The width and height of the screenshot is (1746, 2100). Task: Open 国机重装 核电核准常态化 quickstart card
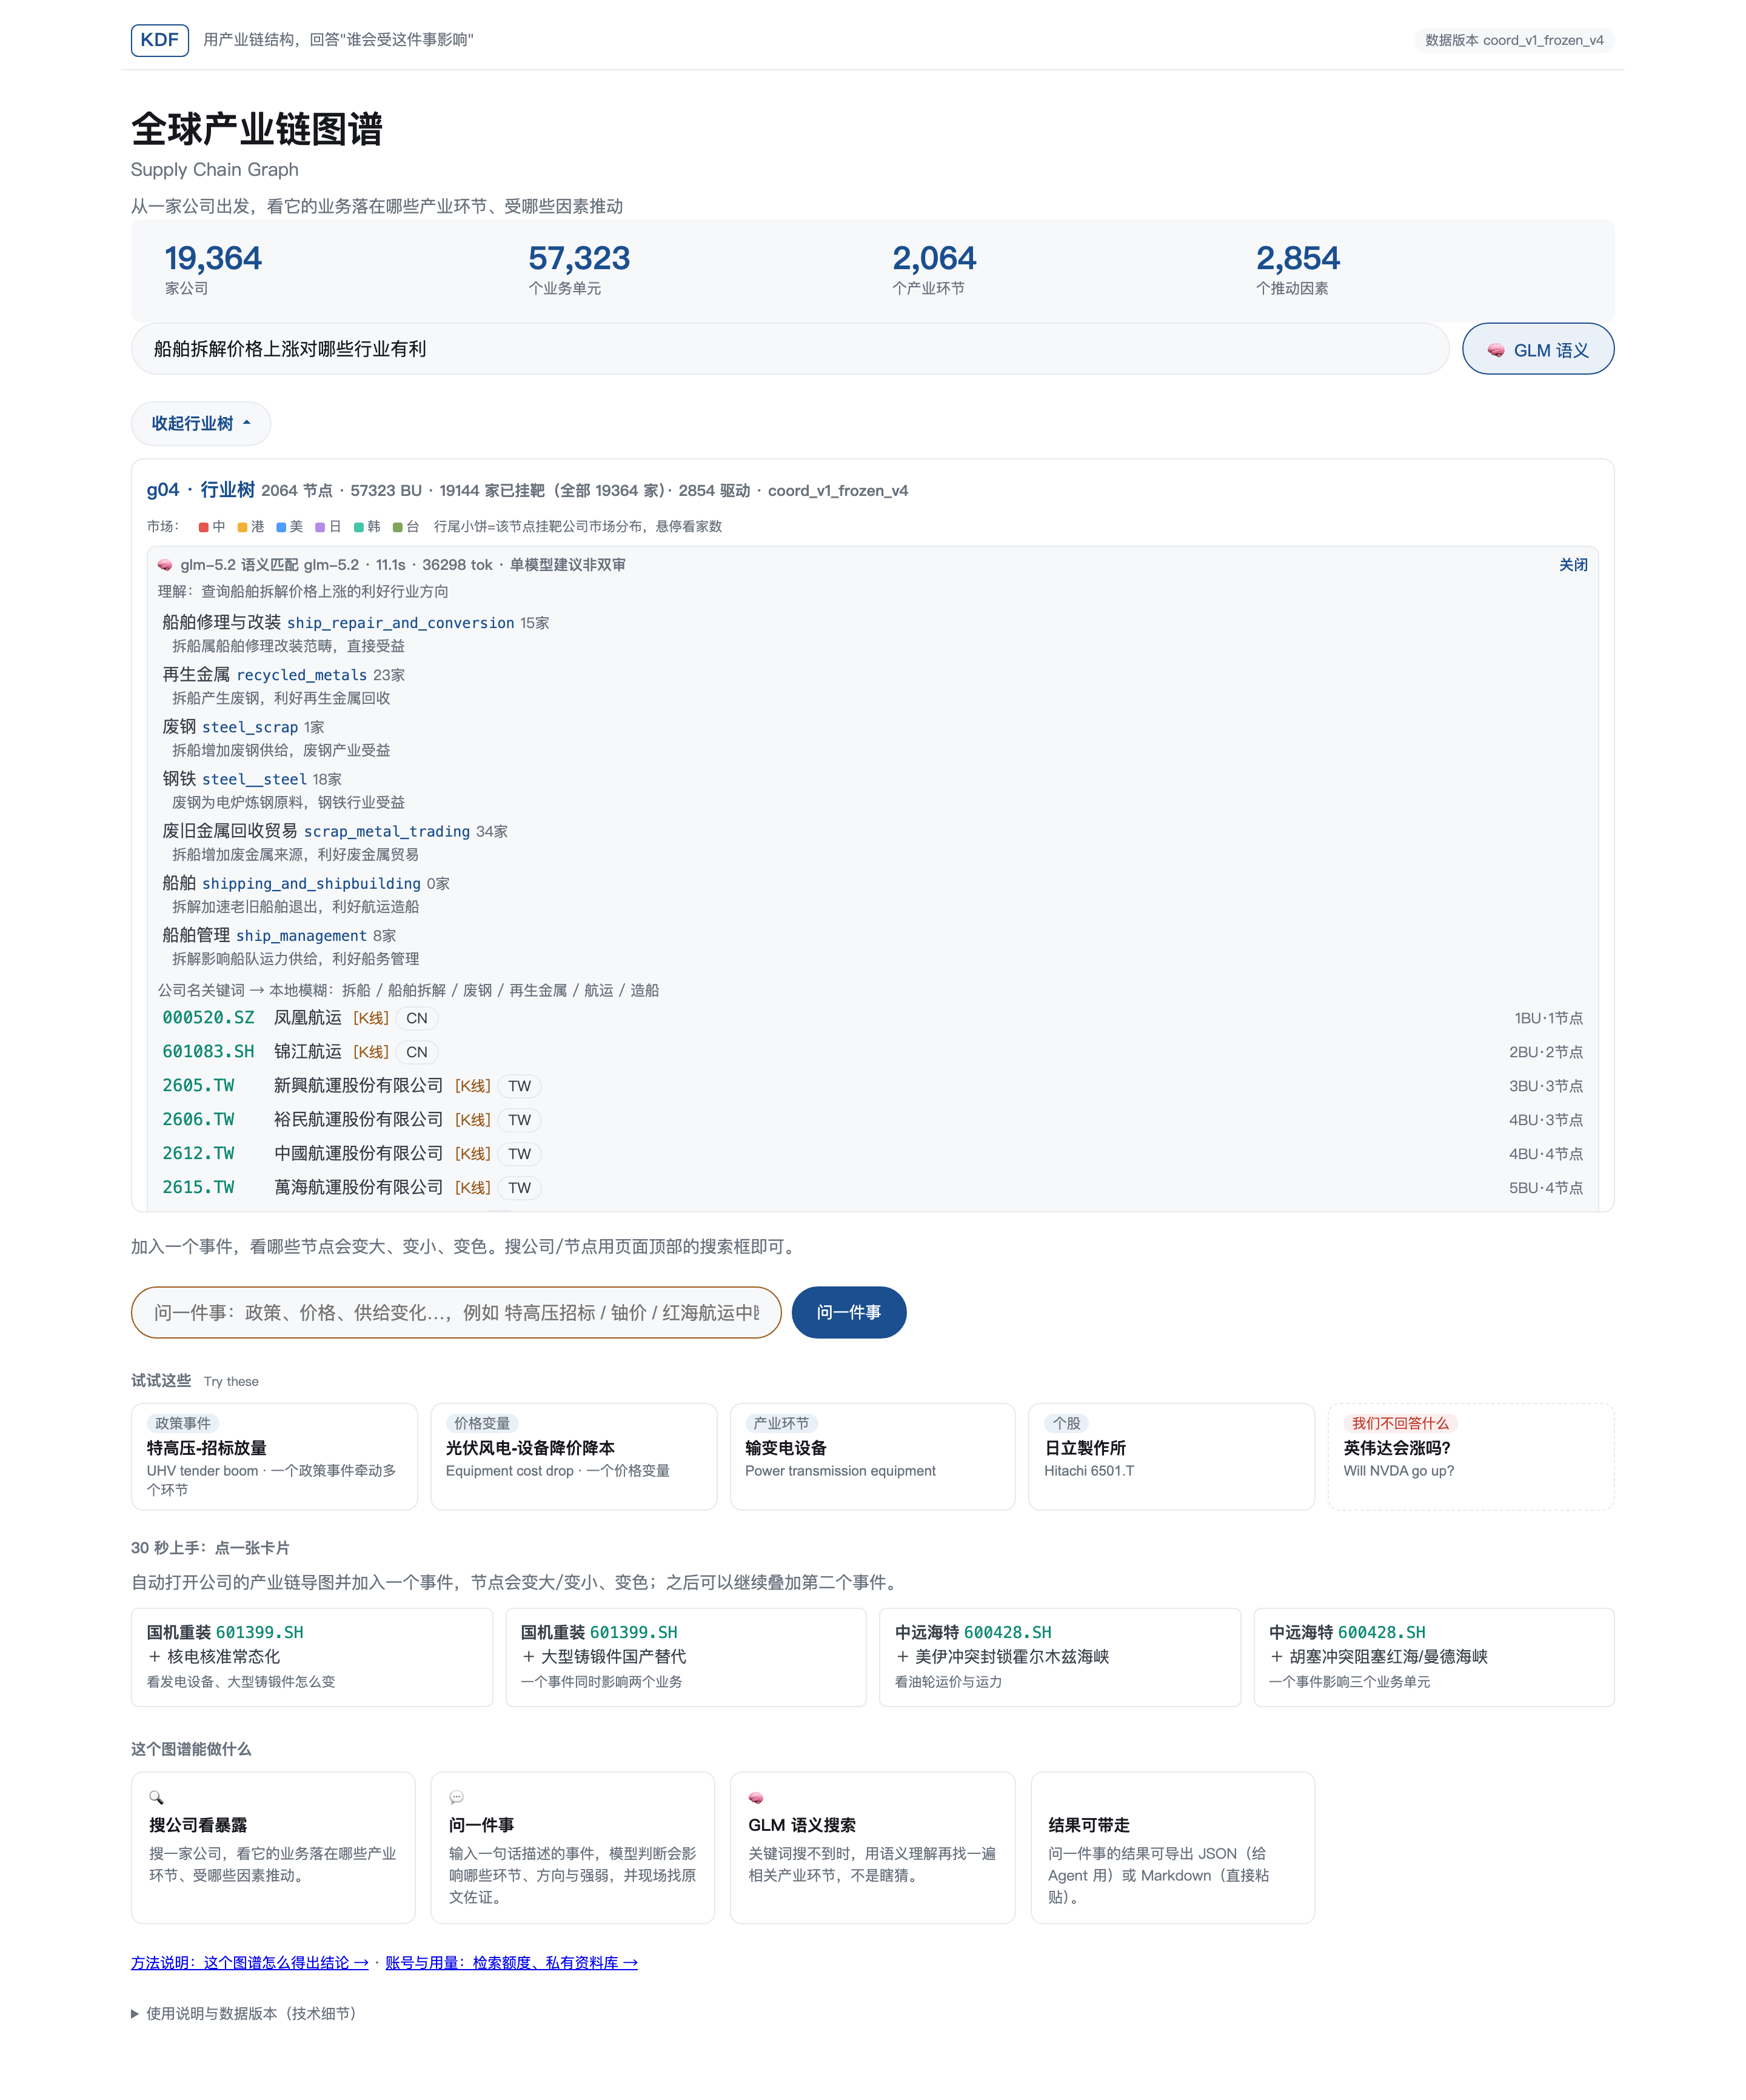[311, 1657]
